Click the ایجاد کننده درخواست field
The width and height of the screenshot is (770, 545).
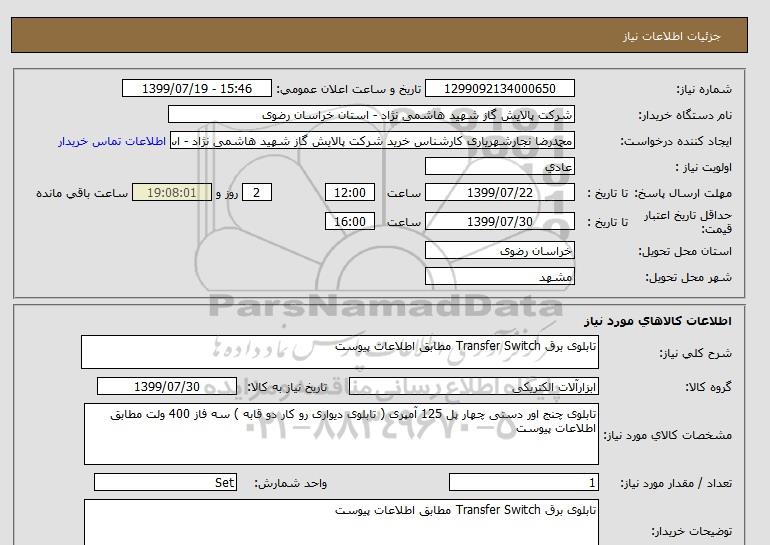pos(372,141)
